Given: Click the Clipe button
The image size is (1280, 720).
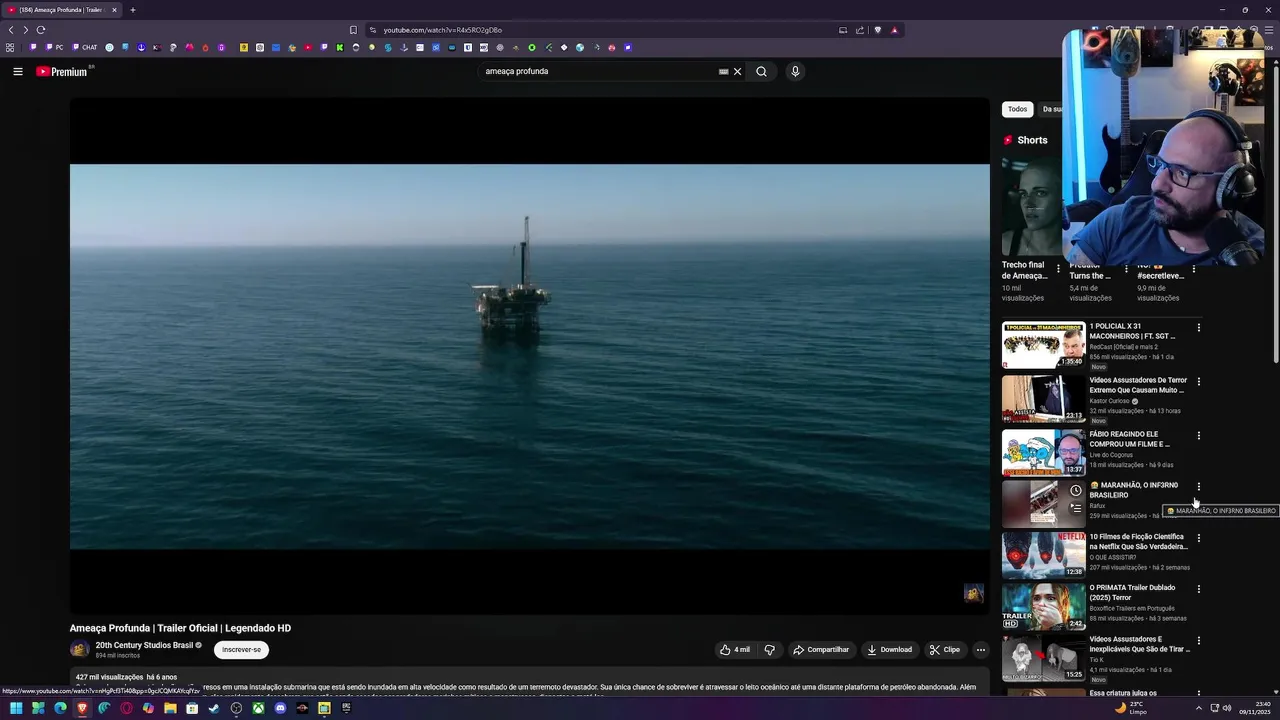Looking at the screenshot, I should point(944,649).
